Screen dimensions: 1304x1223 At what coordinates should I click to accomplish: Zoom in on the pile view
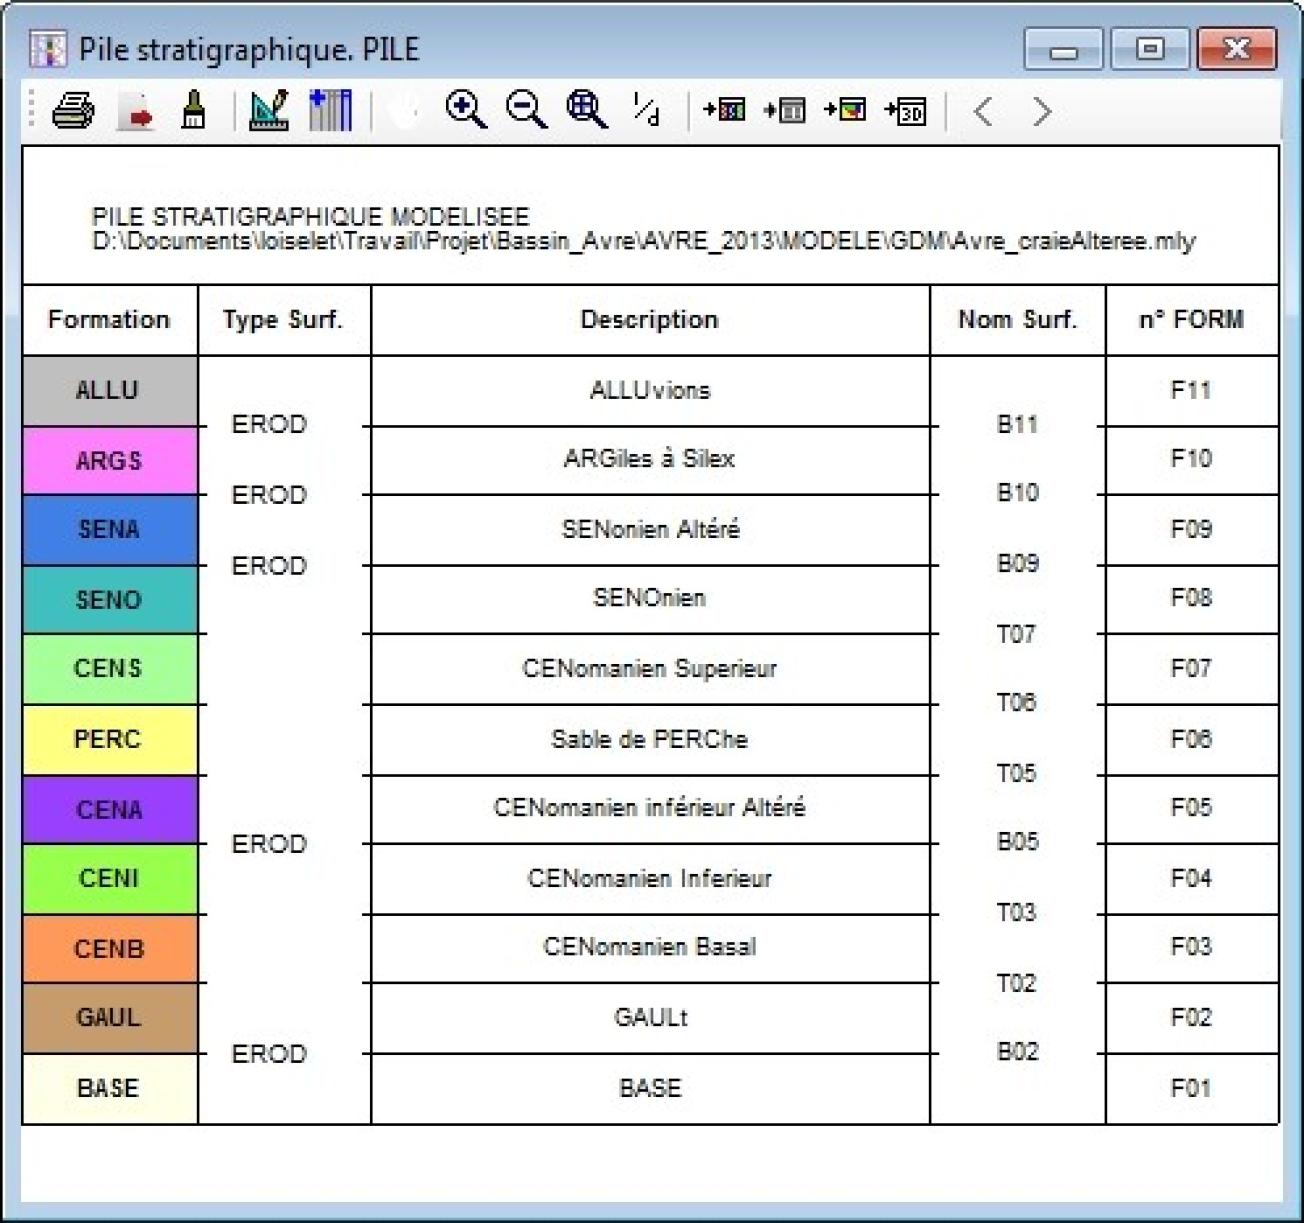coord(466,111)
